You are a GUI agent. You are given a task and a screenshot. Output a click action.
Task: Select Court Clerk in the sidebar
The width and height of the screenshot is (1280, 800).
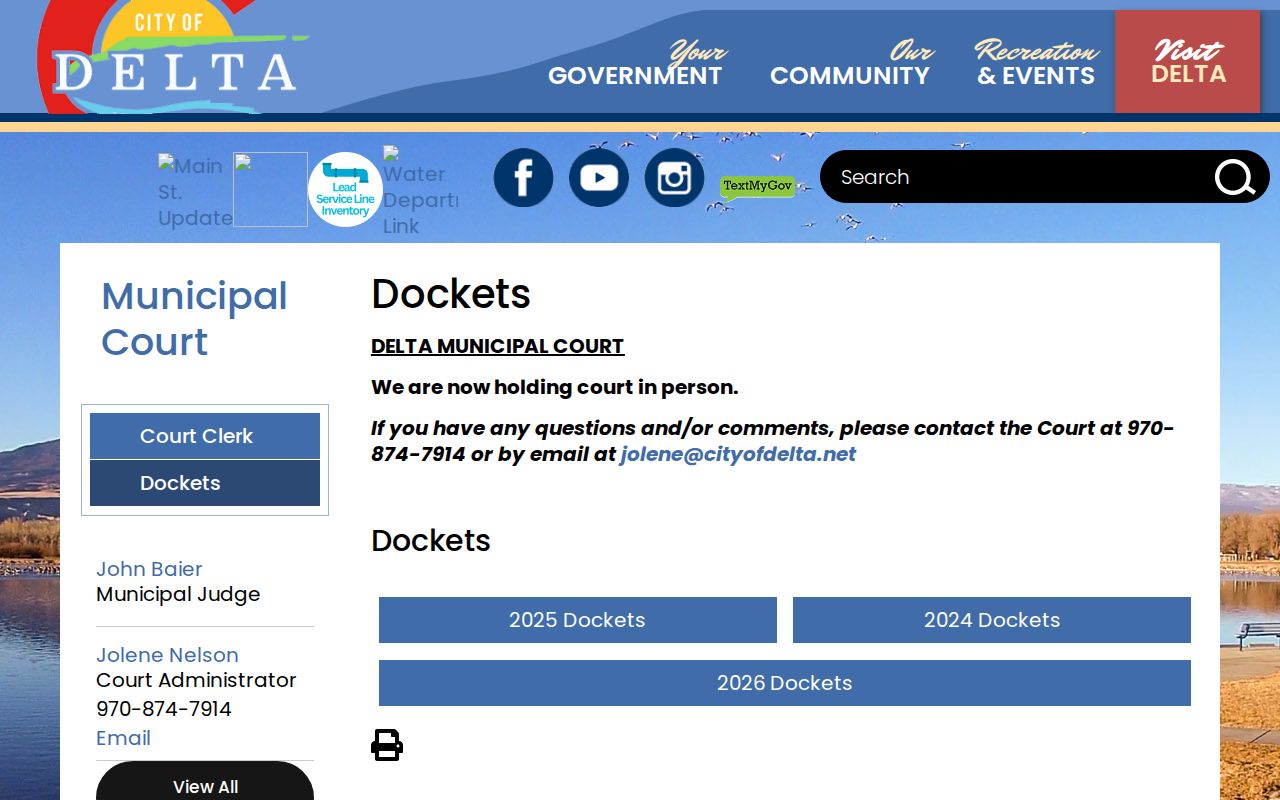tap(205, 436)
